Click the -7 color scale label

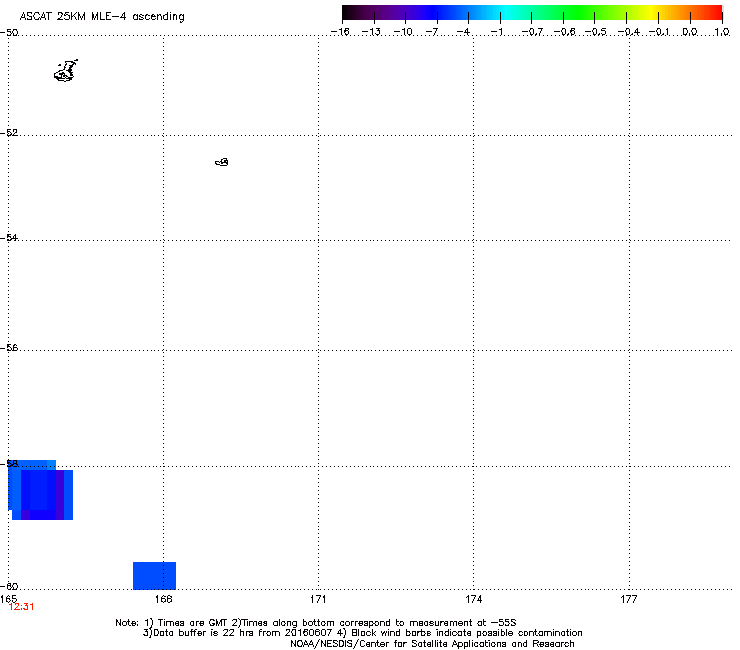[x=432, y=32]
